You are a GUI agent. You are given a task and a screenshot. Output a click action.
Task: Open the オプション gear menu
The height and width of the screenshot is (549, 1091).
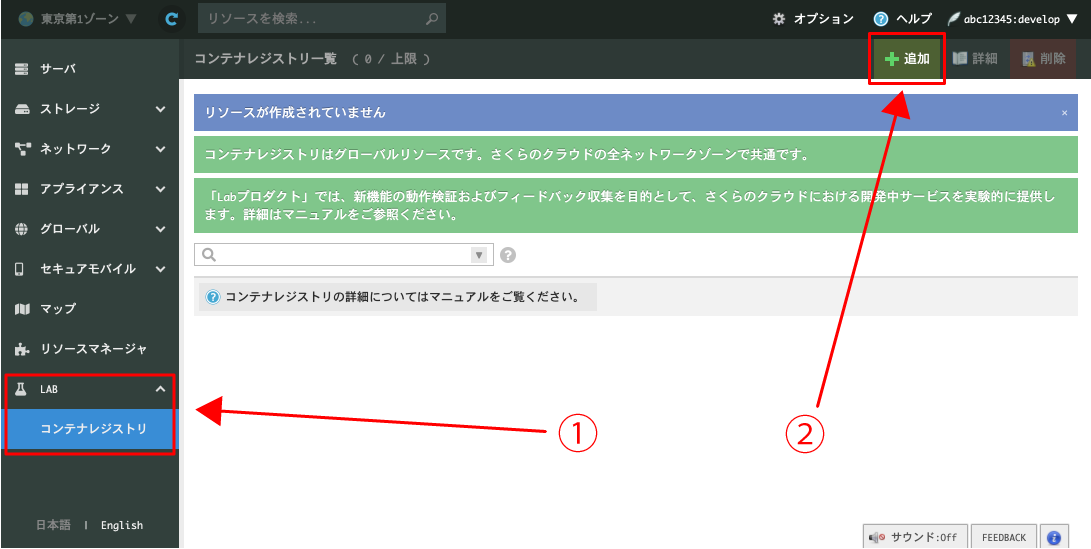pyautogui.click(x=813, y=19)
